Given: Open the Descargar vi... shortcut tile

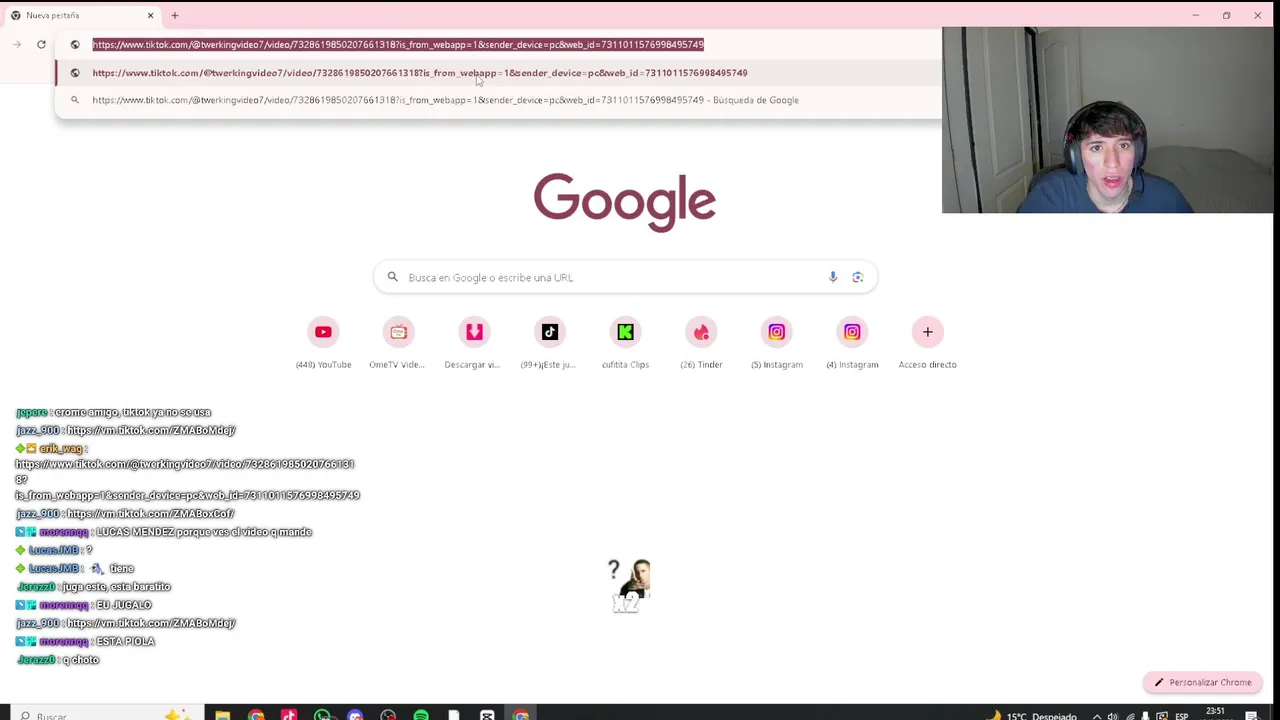Looking at the screenshot, I should tap(474, 343).
